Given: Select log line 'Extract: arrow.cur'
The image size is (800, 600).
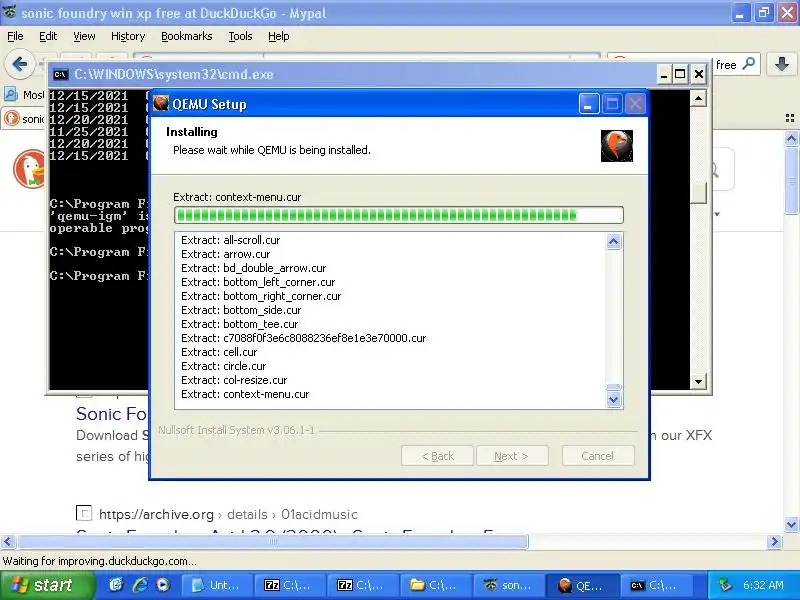Looking at the screenshot, I should 226,254.
